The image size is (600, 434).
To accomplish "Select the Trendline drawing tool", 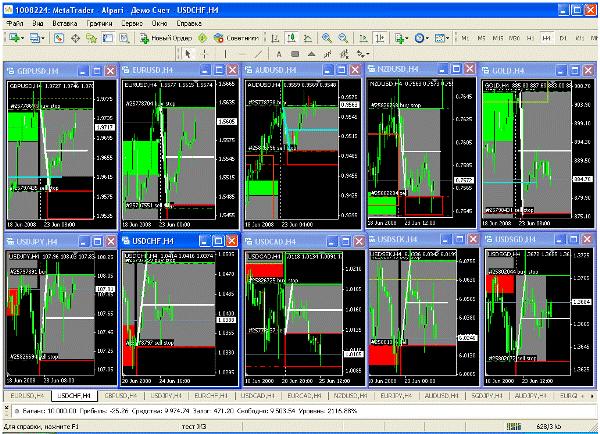I will 259,54.
